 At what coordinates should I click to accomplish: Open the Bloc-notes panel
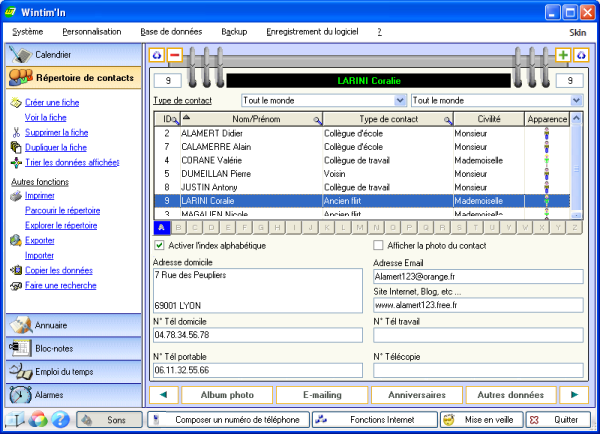tap(73, 349)
